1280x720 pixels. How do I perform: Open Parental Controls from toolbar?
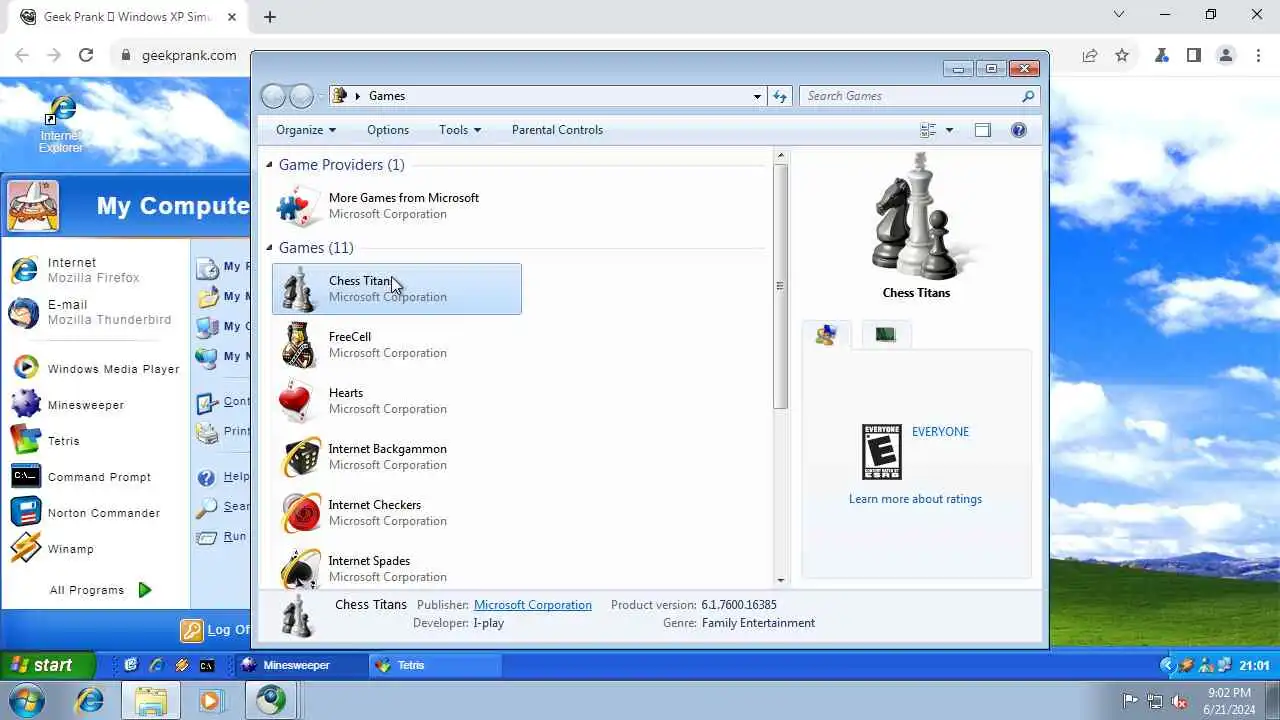click(x=557, y=130)
